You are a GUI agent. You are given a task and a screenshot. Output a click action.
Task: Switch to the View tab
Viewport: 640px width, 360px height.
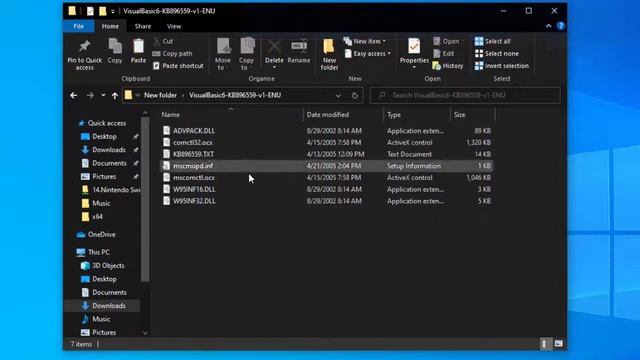pyautogui.click(x=174, y=26)
